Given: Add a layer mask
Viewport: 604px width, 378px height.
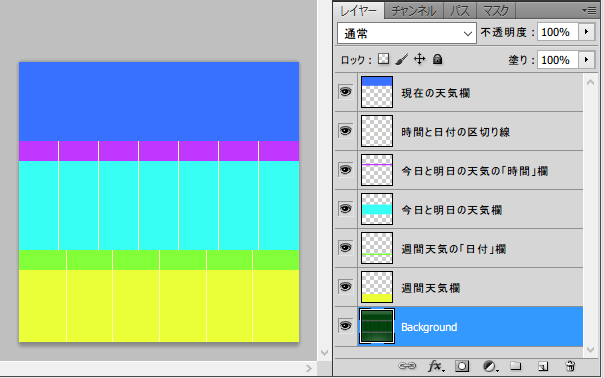Looking at the screenshot, I should (x=462, y=366).
